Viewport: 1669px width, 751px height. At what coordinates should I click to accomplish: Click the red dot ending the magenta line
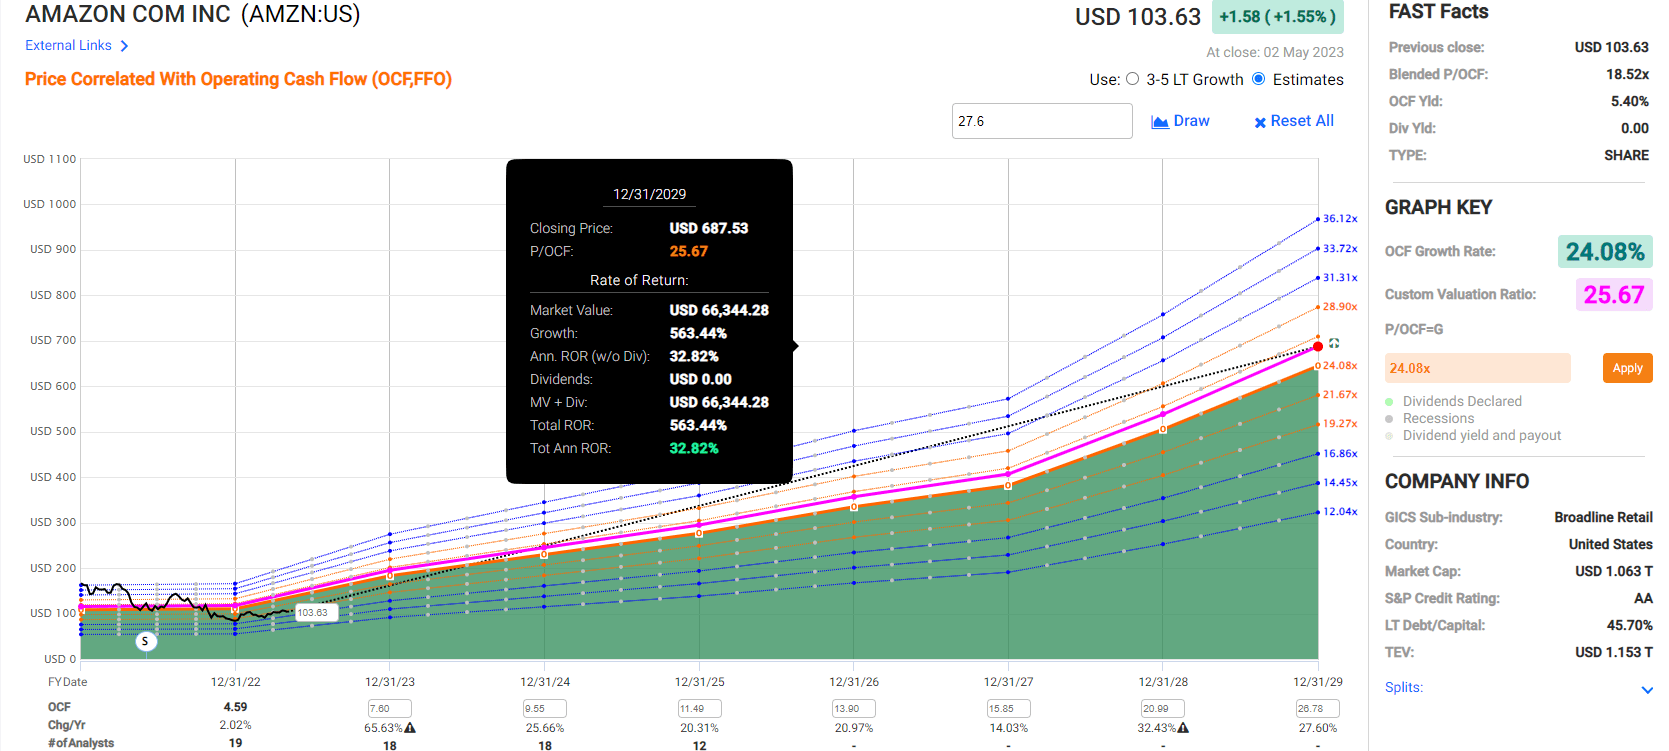click(x=1318, y=346)
